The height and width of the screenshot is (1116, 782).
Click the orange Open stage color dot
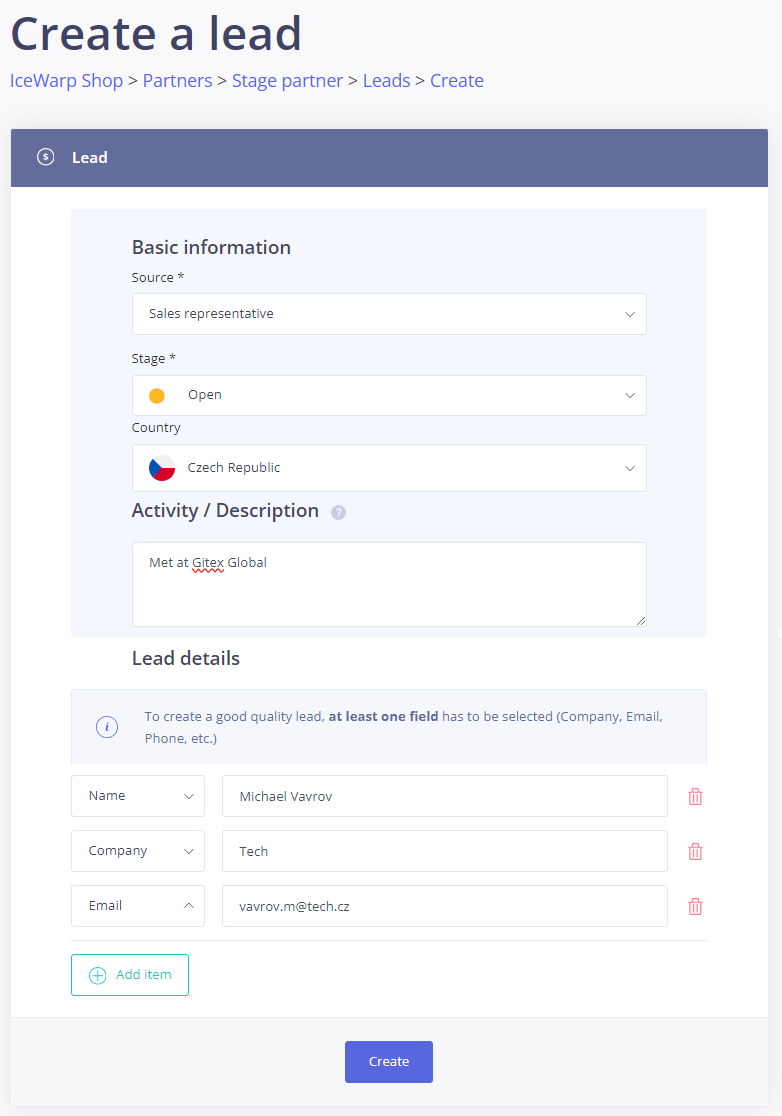[157, 396]
